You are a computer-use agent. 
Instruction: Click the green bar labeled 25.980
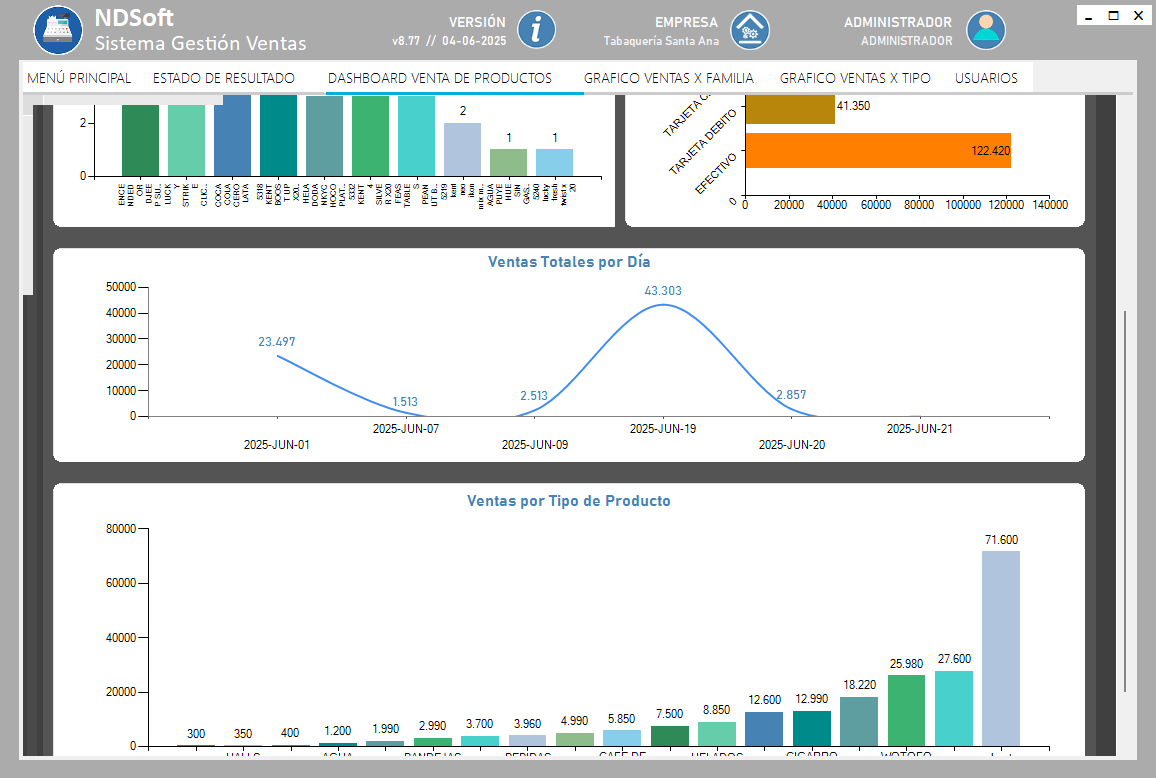(x=906, y=710)
